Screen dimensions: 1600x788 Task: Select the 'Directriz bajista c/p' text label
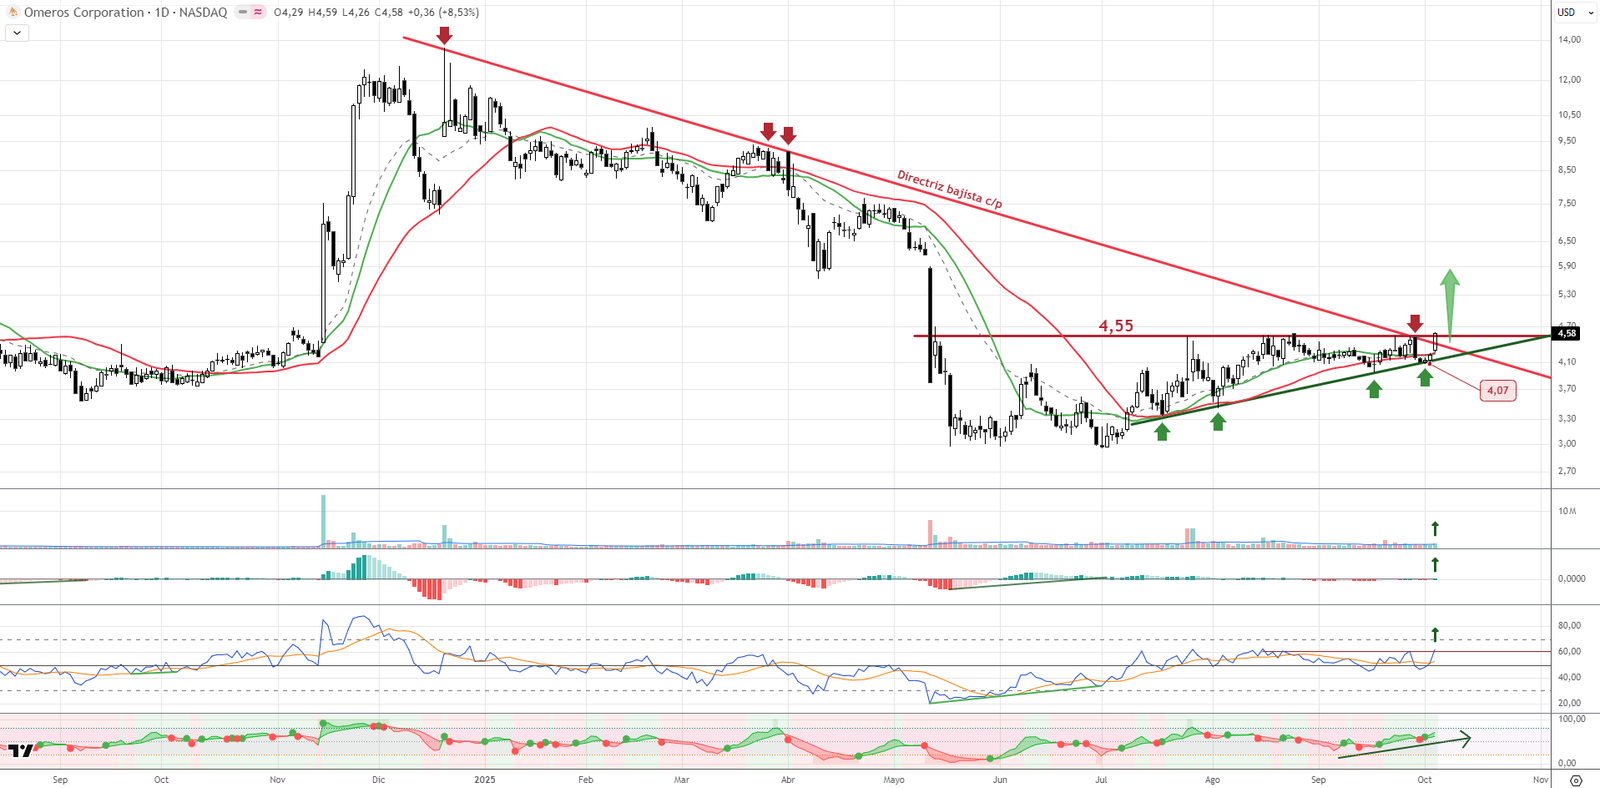949,189
